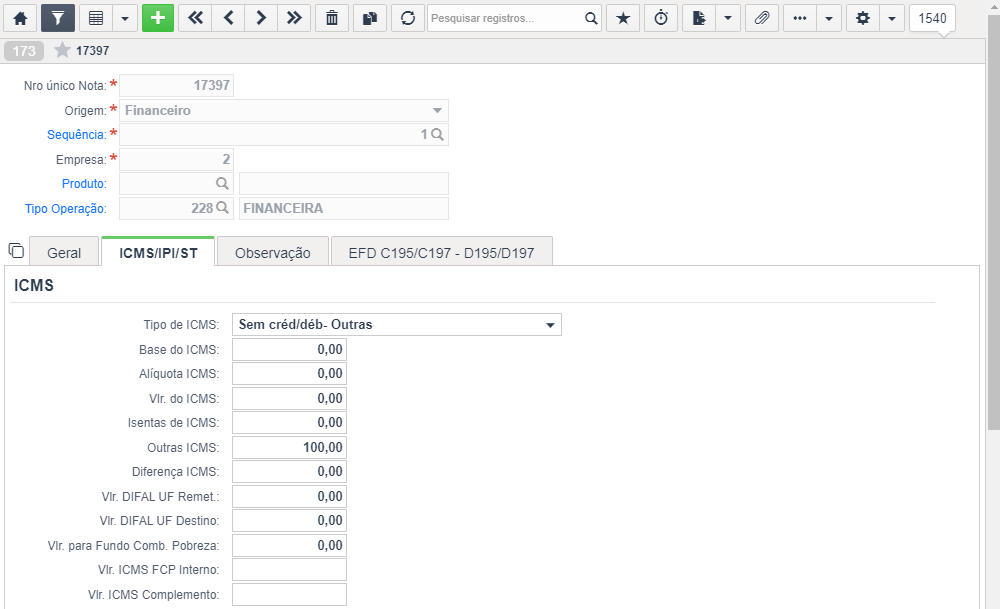Open more actions ellipsis button
Viewport: 1000px width, 609px height.
800,18
